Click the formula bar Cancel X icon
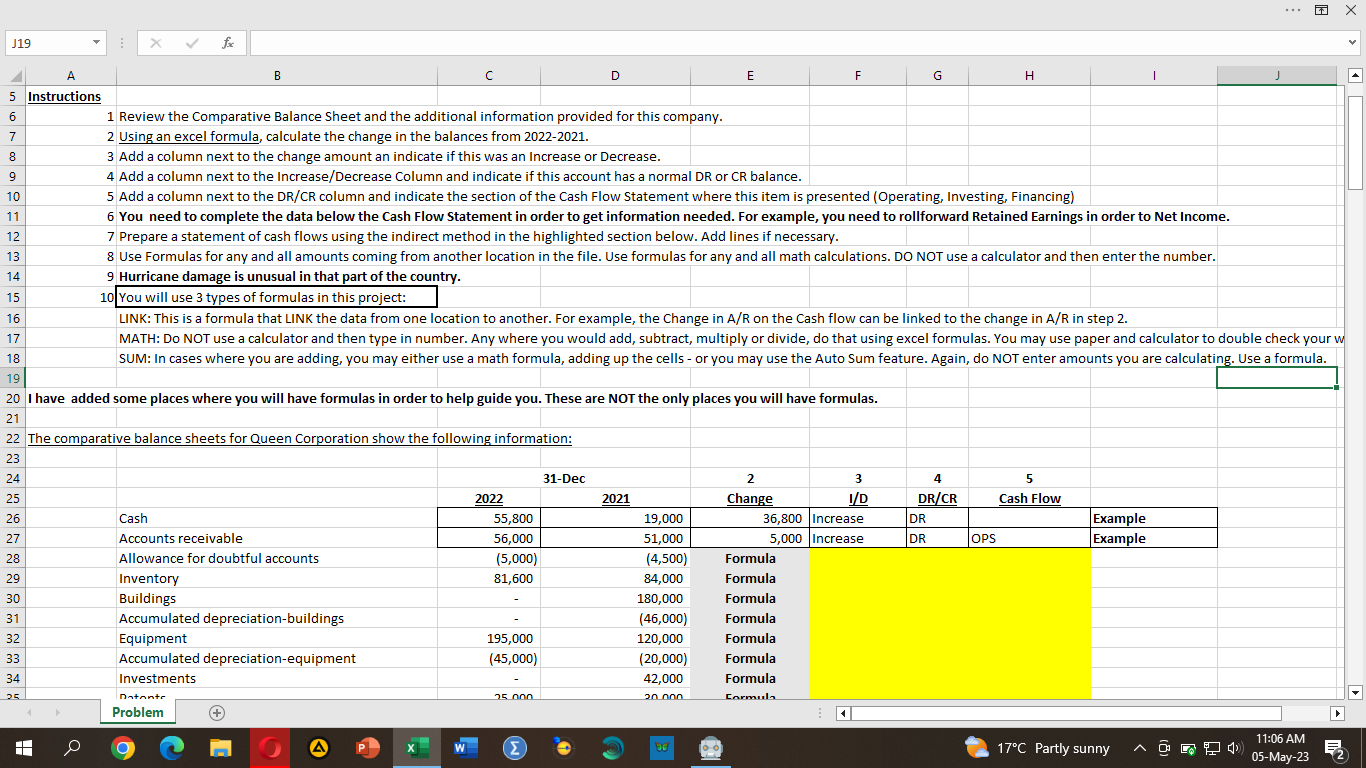The image size is (1366, 768). (x=156, y=43)
